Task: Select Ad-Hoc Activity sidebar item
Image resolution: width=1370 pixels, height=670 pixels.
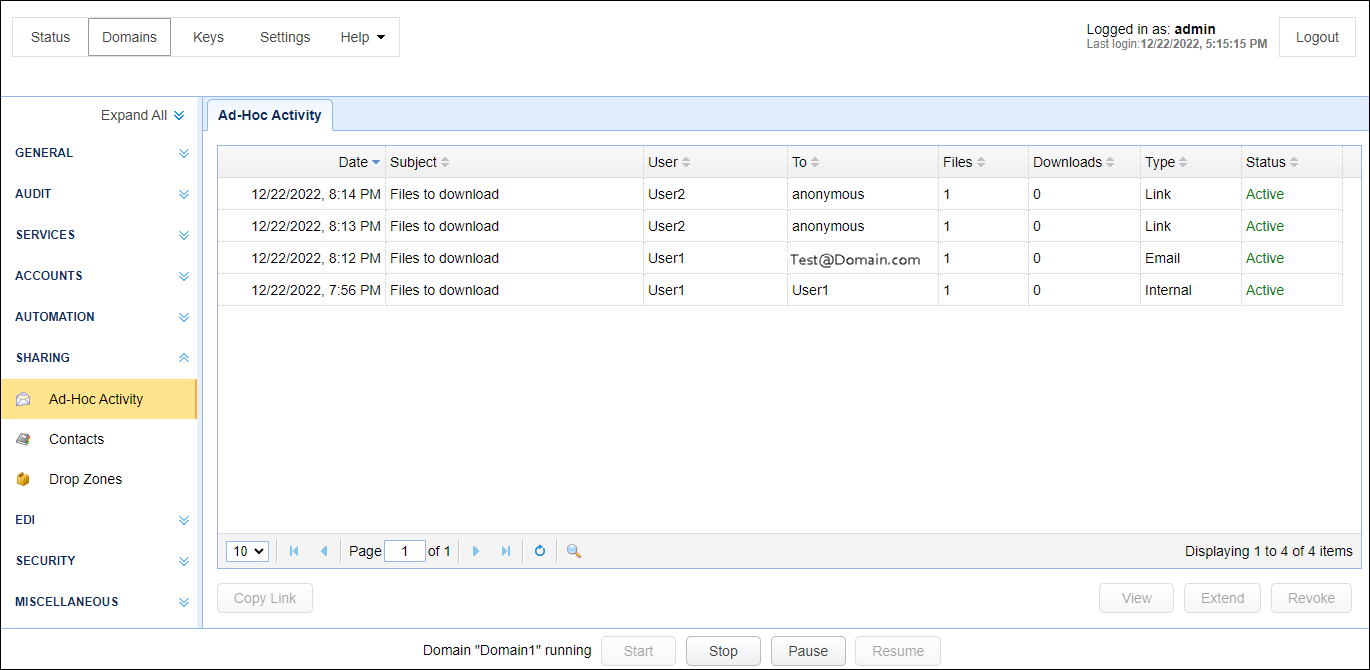Action: coord(99,399)
